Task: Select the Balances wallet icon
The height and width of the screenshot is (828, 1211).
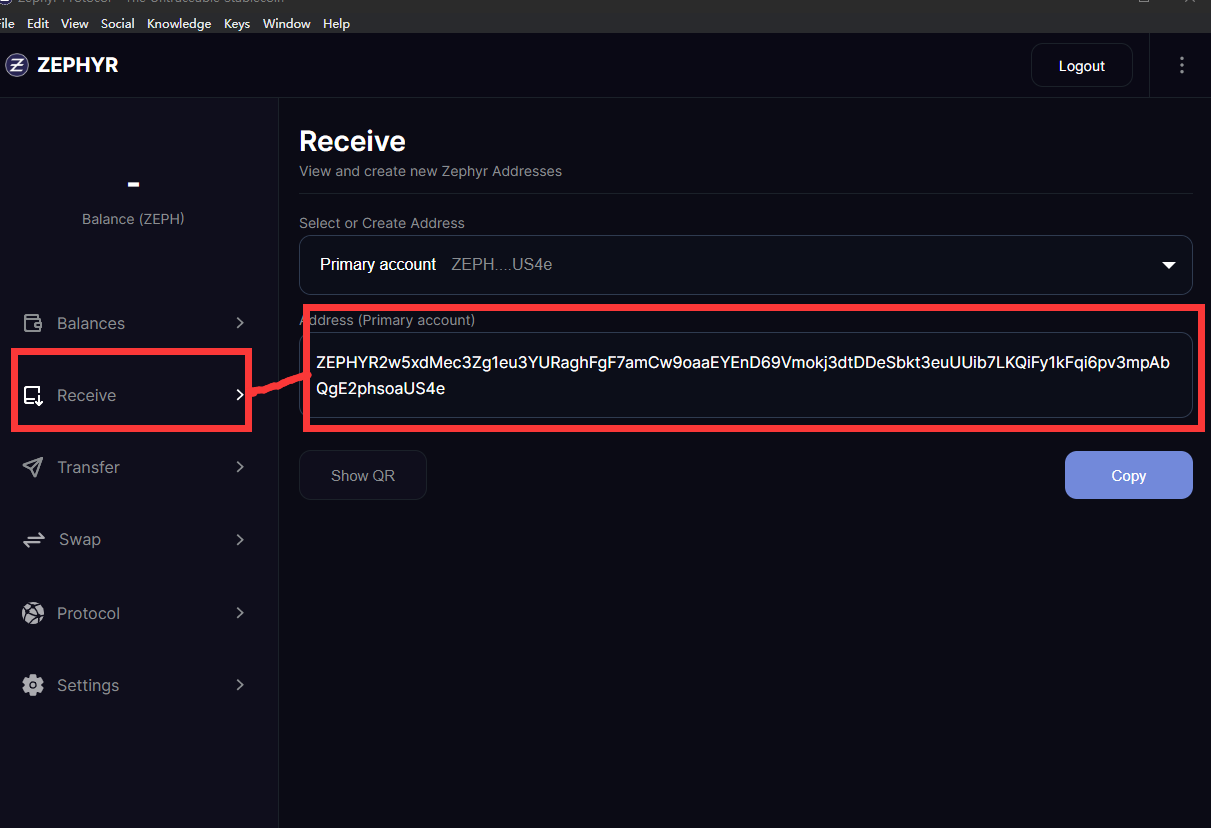Action: tap(33, 323)
